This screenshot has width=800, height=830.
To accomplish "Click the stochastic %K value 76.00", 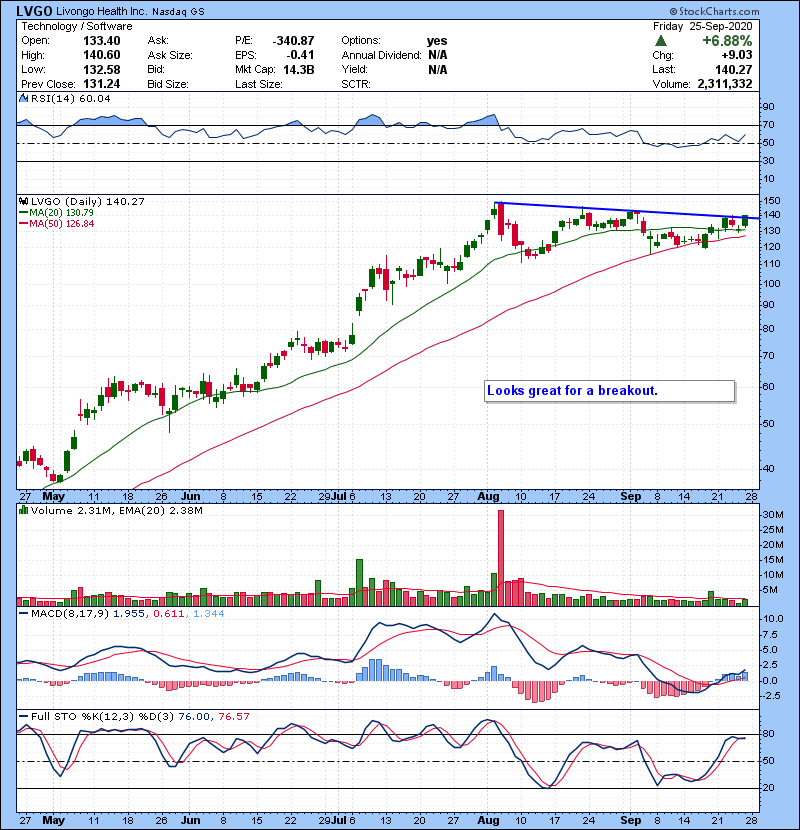I will [x=194, y=716].
